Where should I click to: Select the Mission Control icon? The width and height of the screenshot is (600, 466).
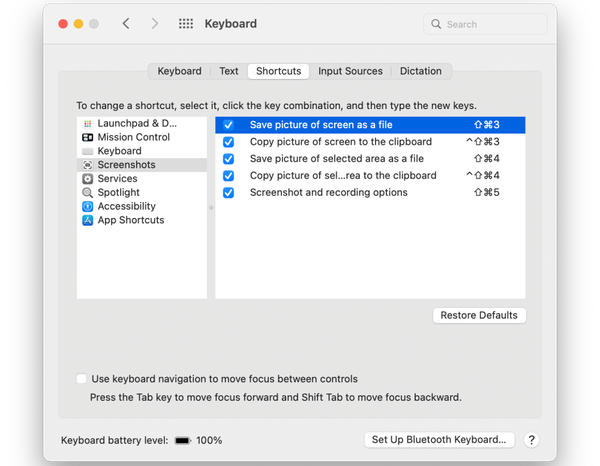click(88, 137)
